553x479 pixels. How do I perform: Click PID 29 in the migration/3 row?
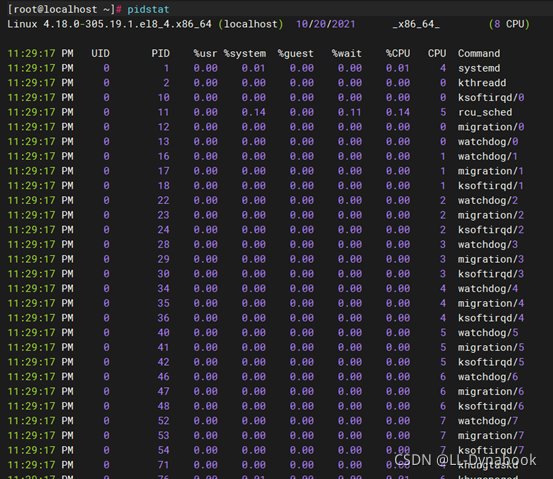pyautogui.click(x=164, y=259)
